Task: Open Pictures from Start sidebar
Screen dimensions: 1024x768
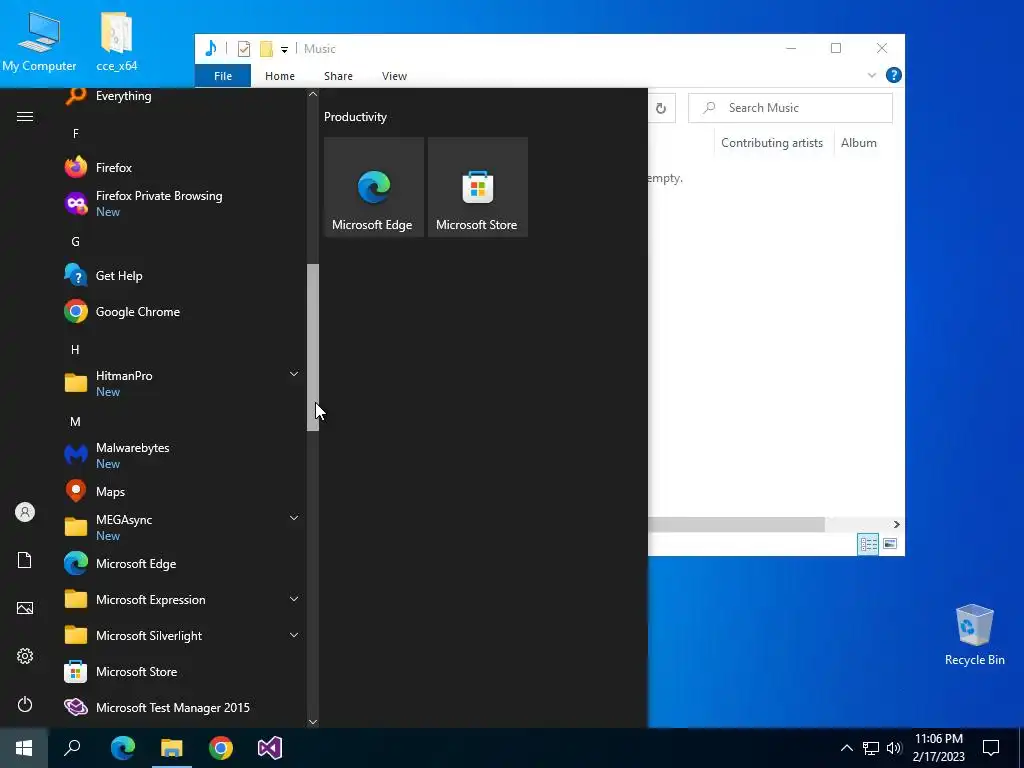Action: click(25, 608)
